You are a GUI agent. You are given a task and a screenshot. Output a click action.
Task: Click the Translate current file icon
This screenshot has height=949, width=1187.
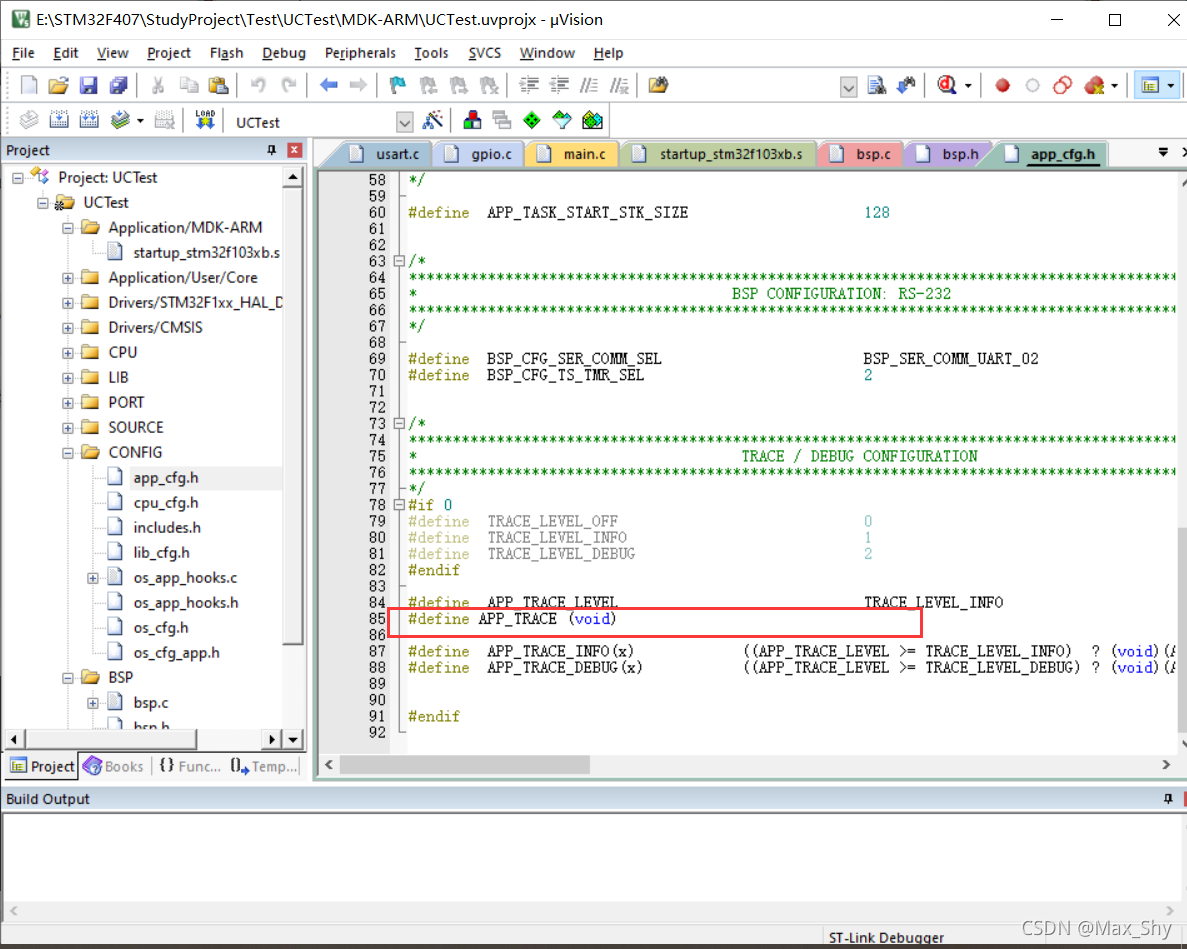pyautogui.click(x=29, y=120)
